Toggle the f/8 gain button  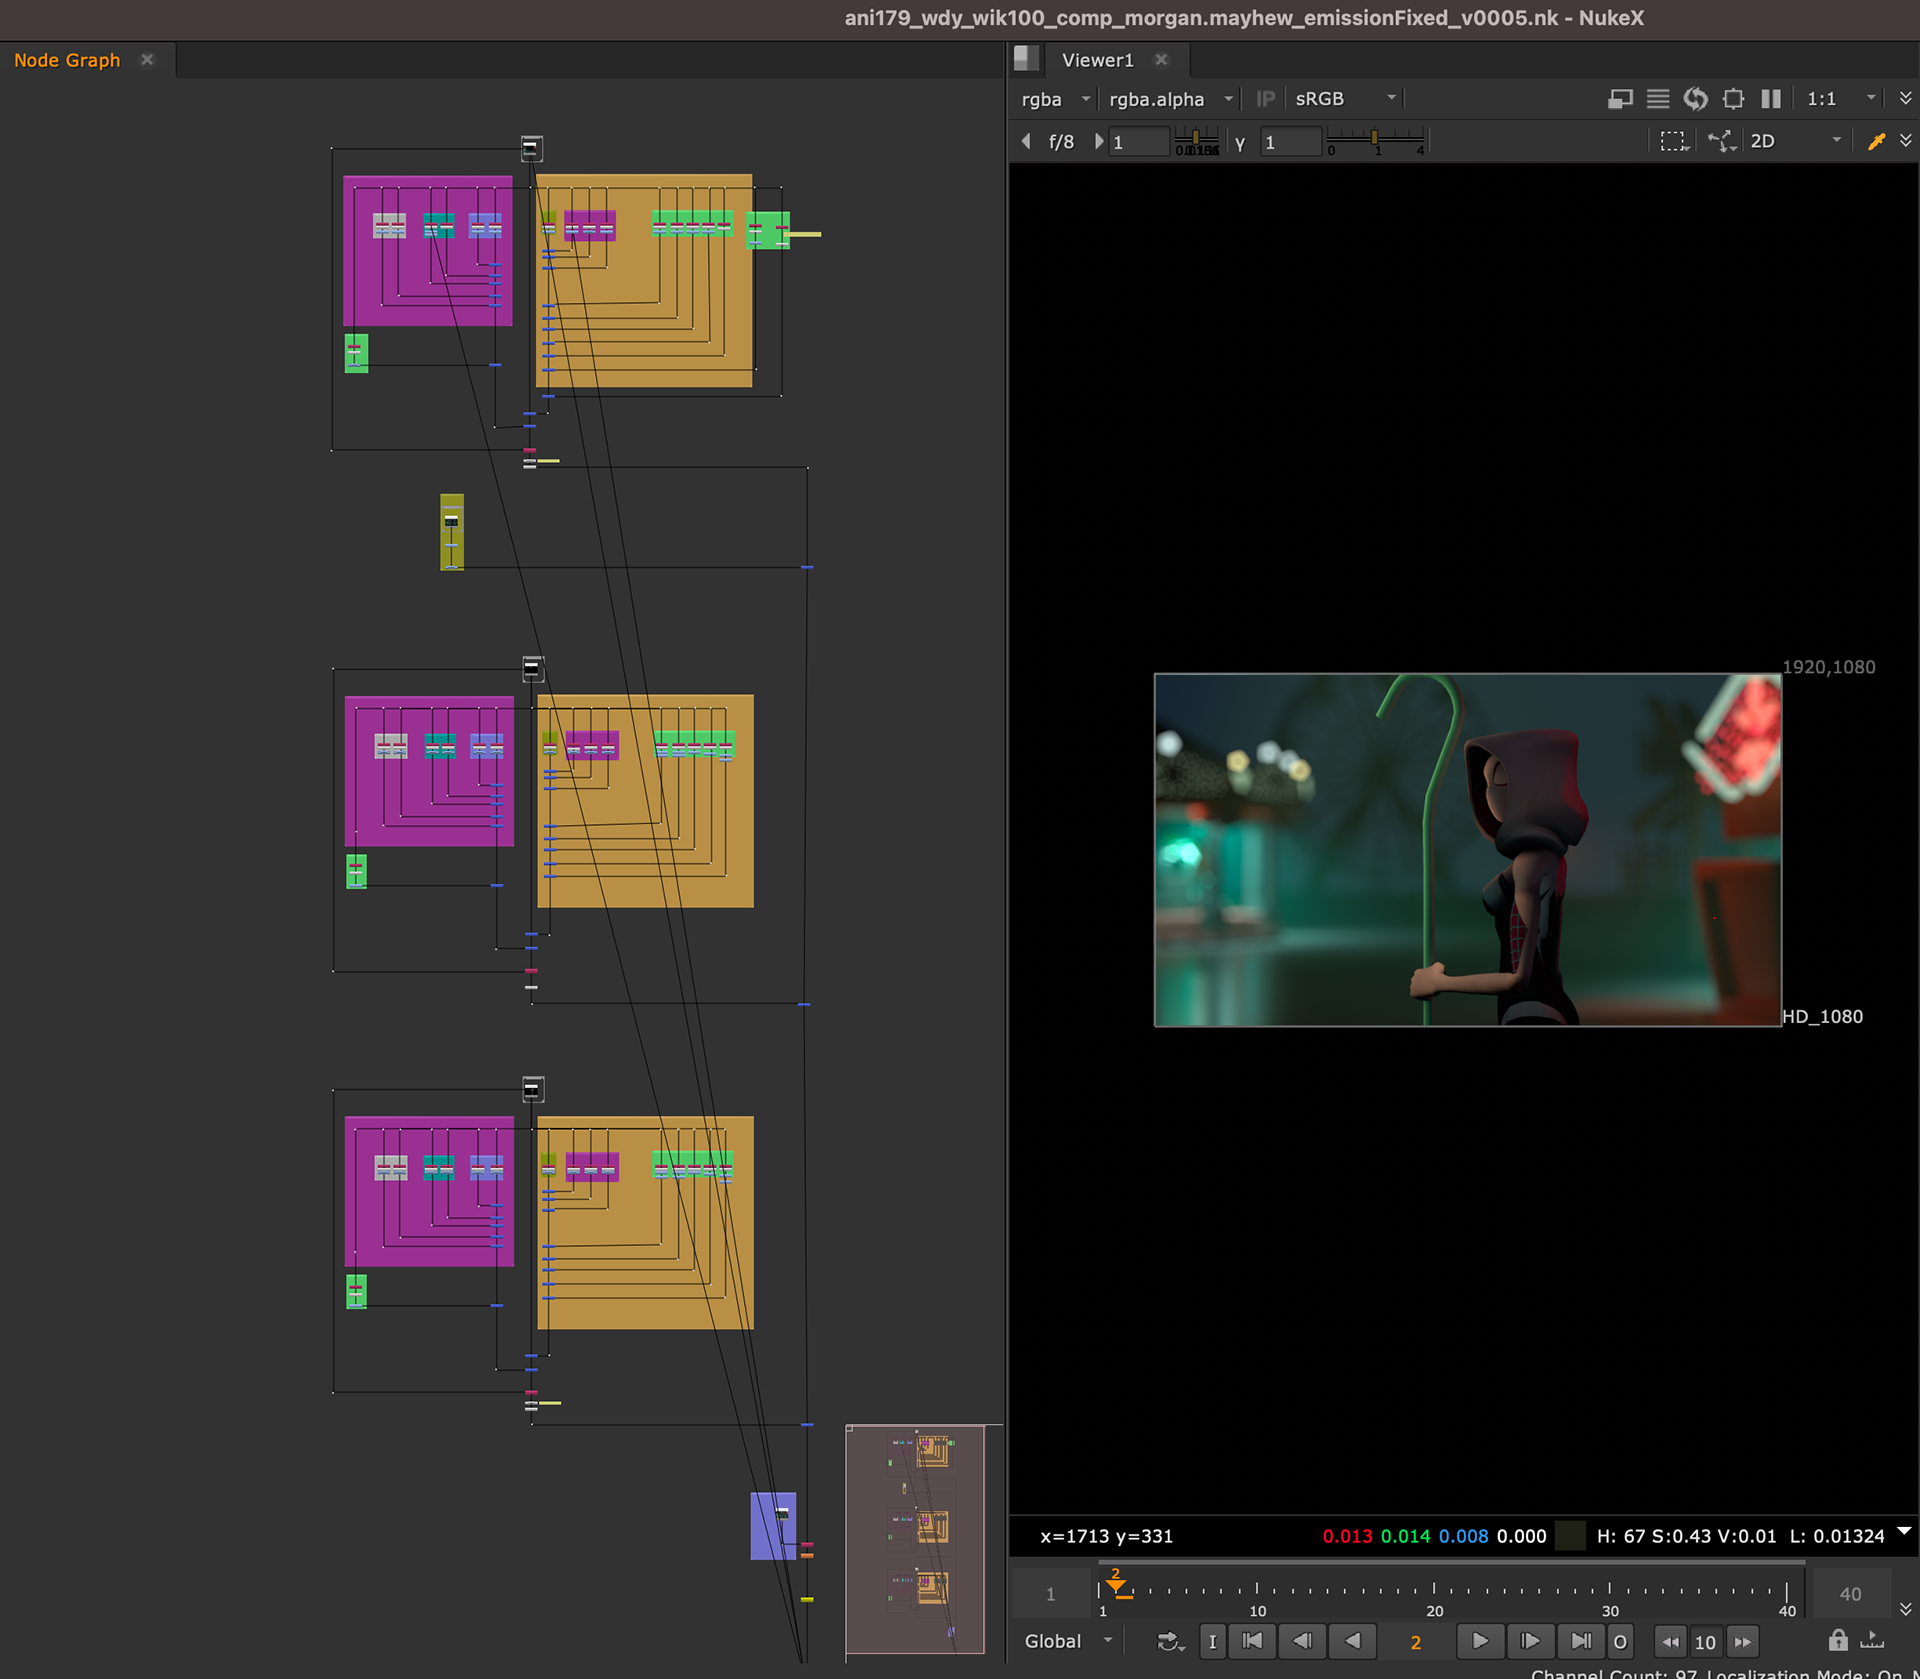[x=1062, y=142]
